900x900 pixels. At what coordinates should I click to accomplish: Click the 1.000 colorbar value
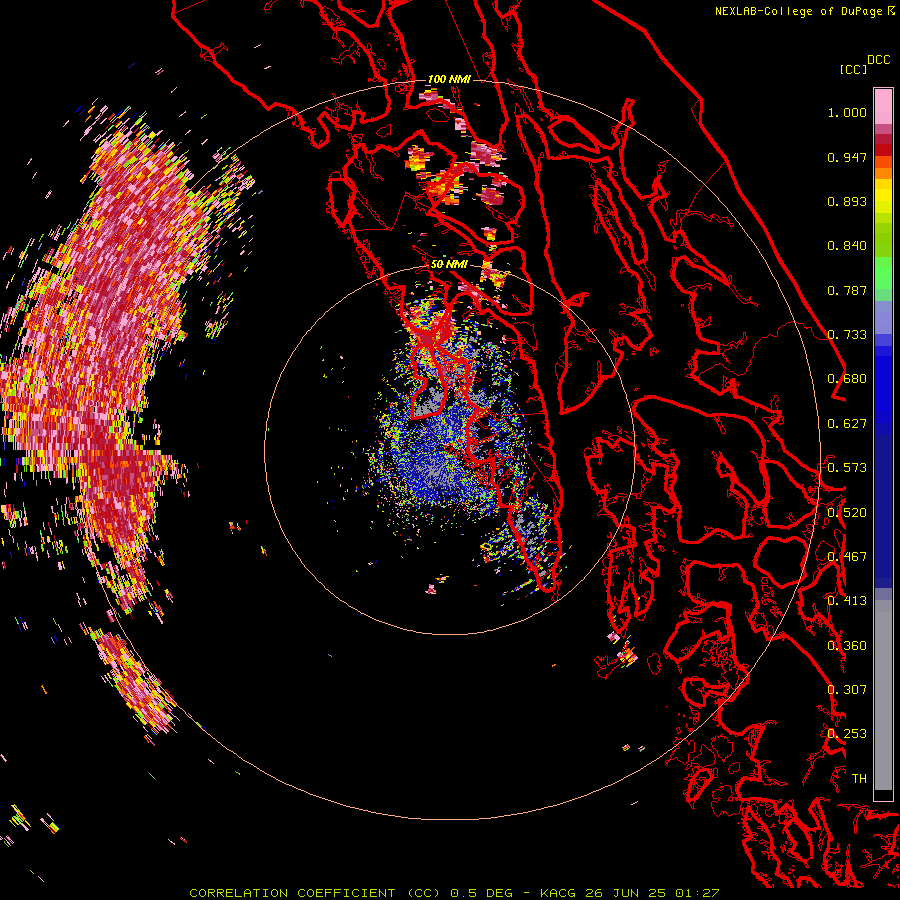point(847,112)
